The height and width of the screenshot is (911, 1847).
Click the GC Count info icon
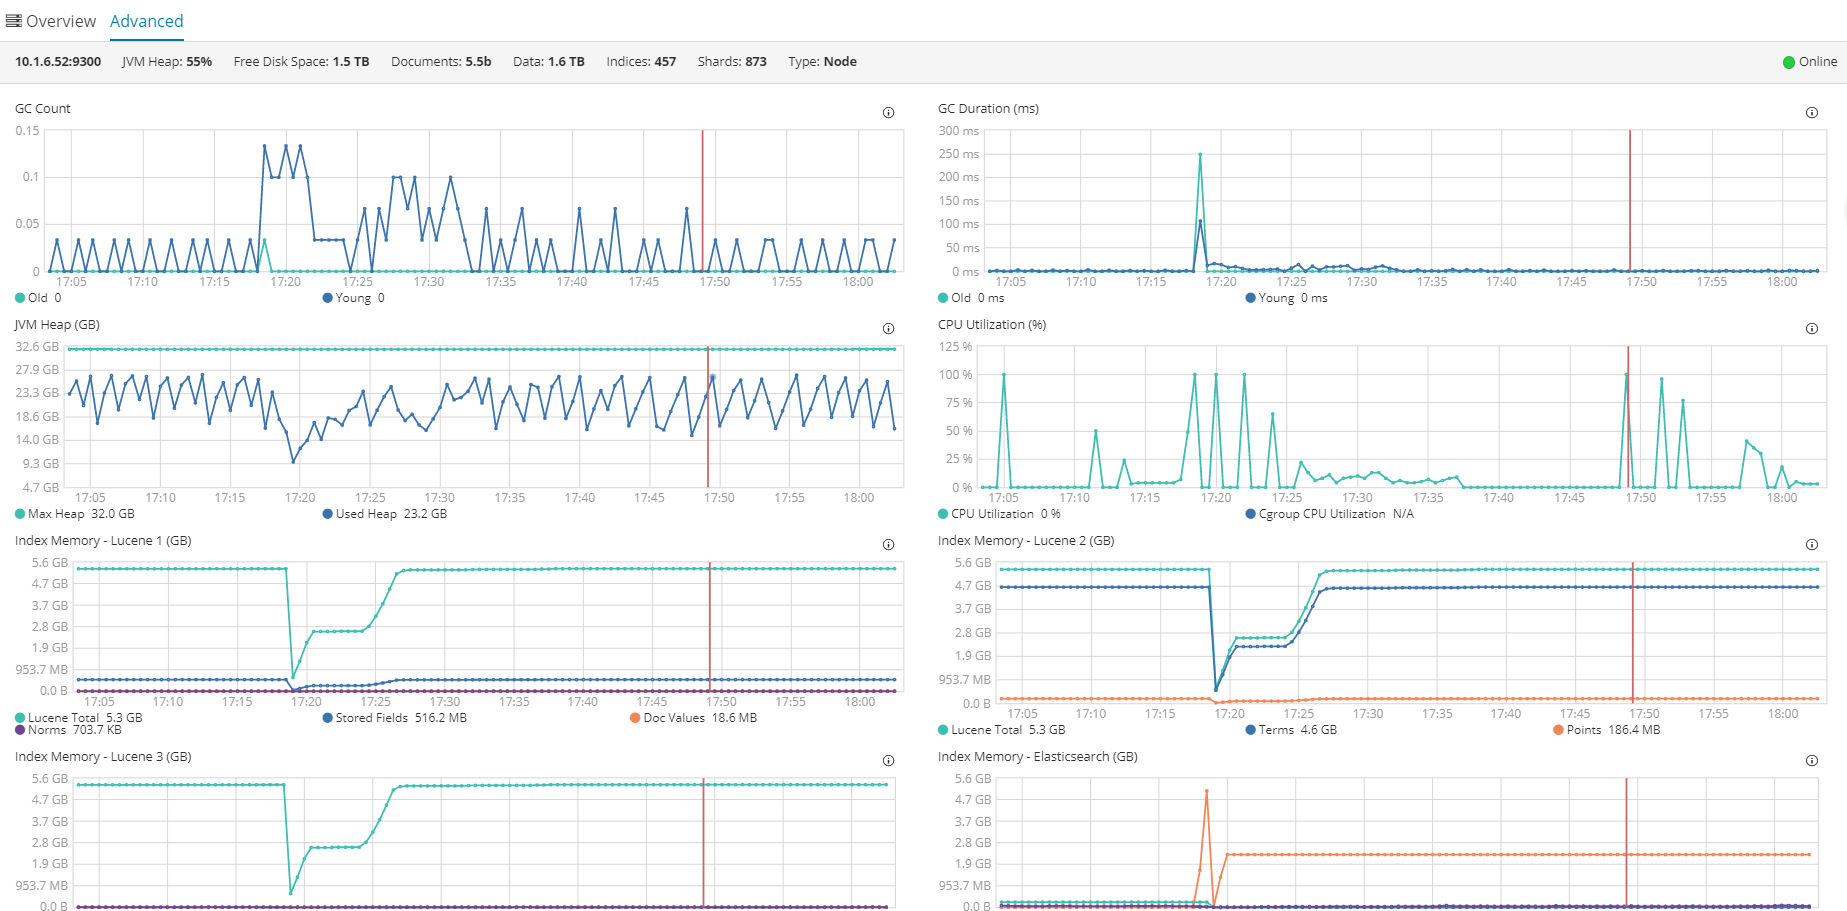(x=888, y=113)
